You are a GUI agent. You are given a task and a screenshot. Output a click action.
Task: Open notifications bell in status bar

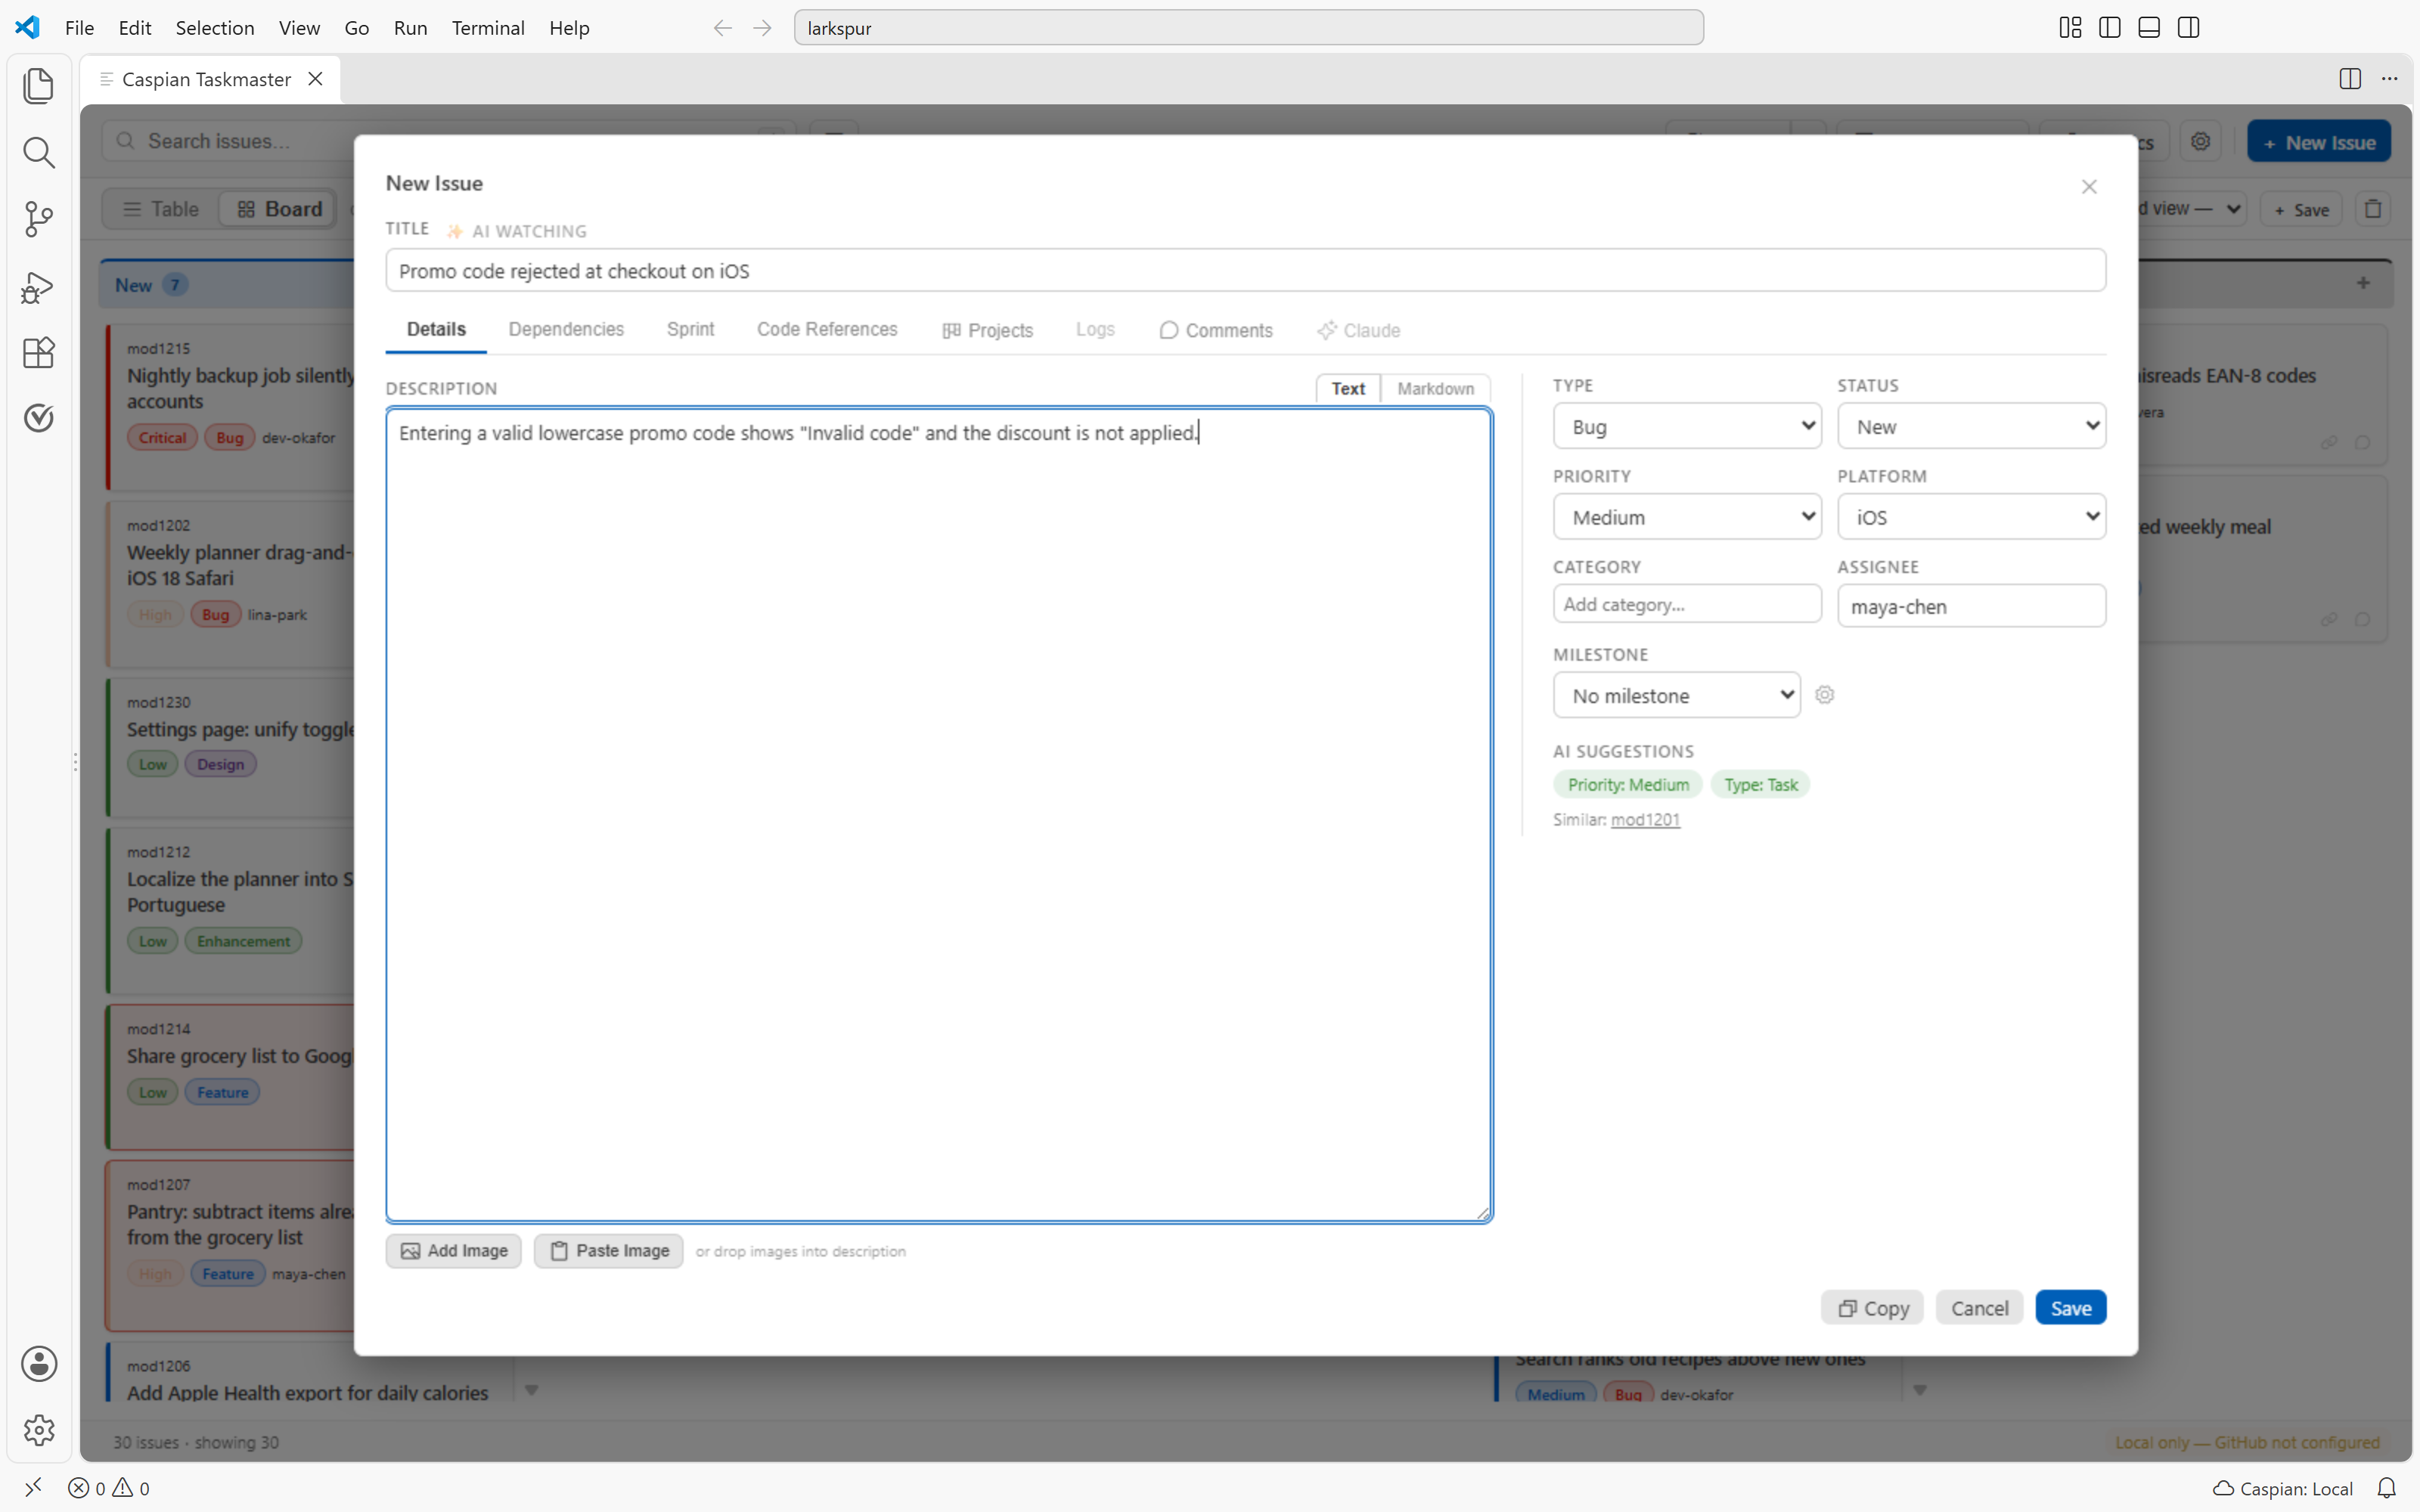2386,1488
